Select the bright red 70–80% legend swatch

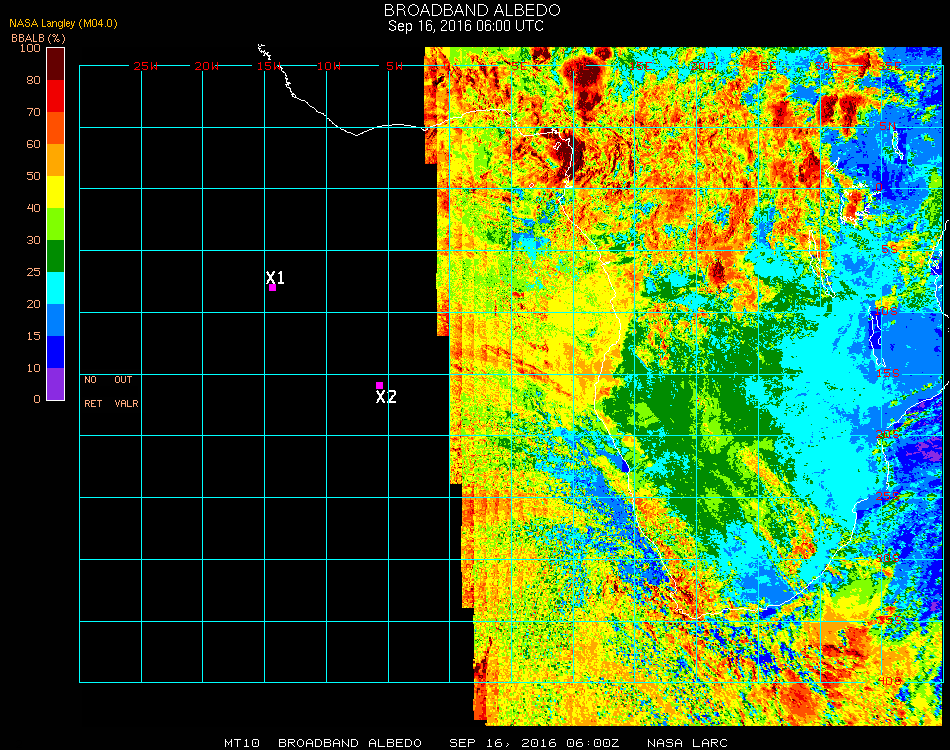pos(56,95)
